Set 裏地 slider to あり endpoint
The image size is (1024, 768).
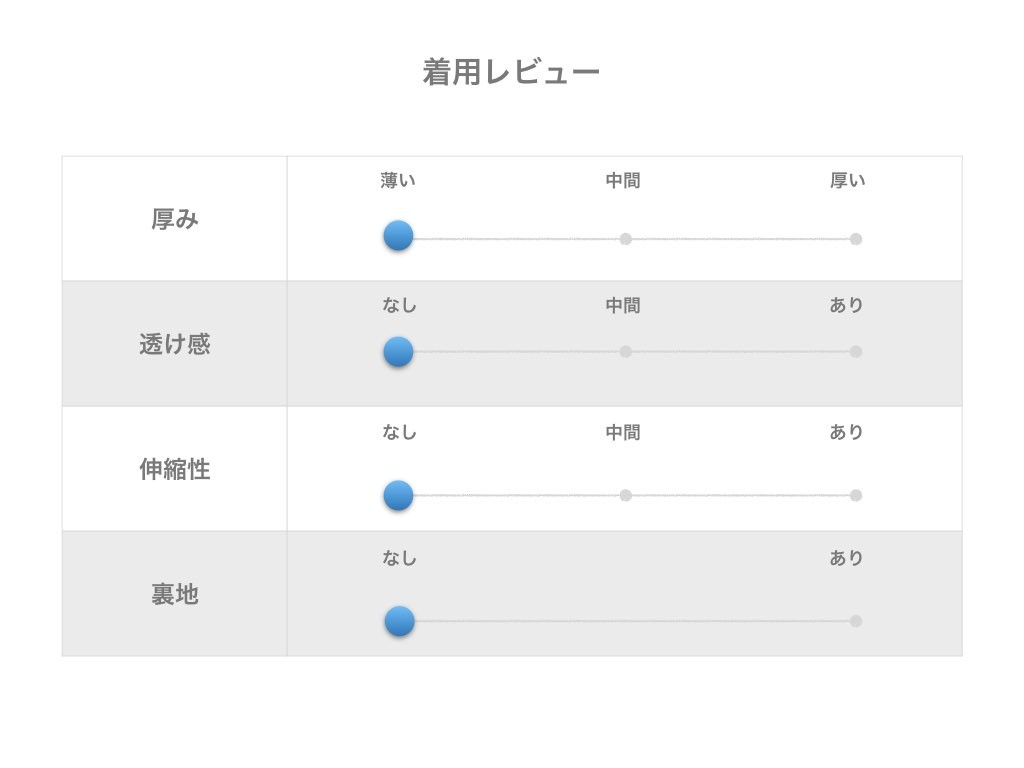855,621
